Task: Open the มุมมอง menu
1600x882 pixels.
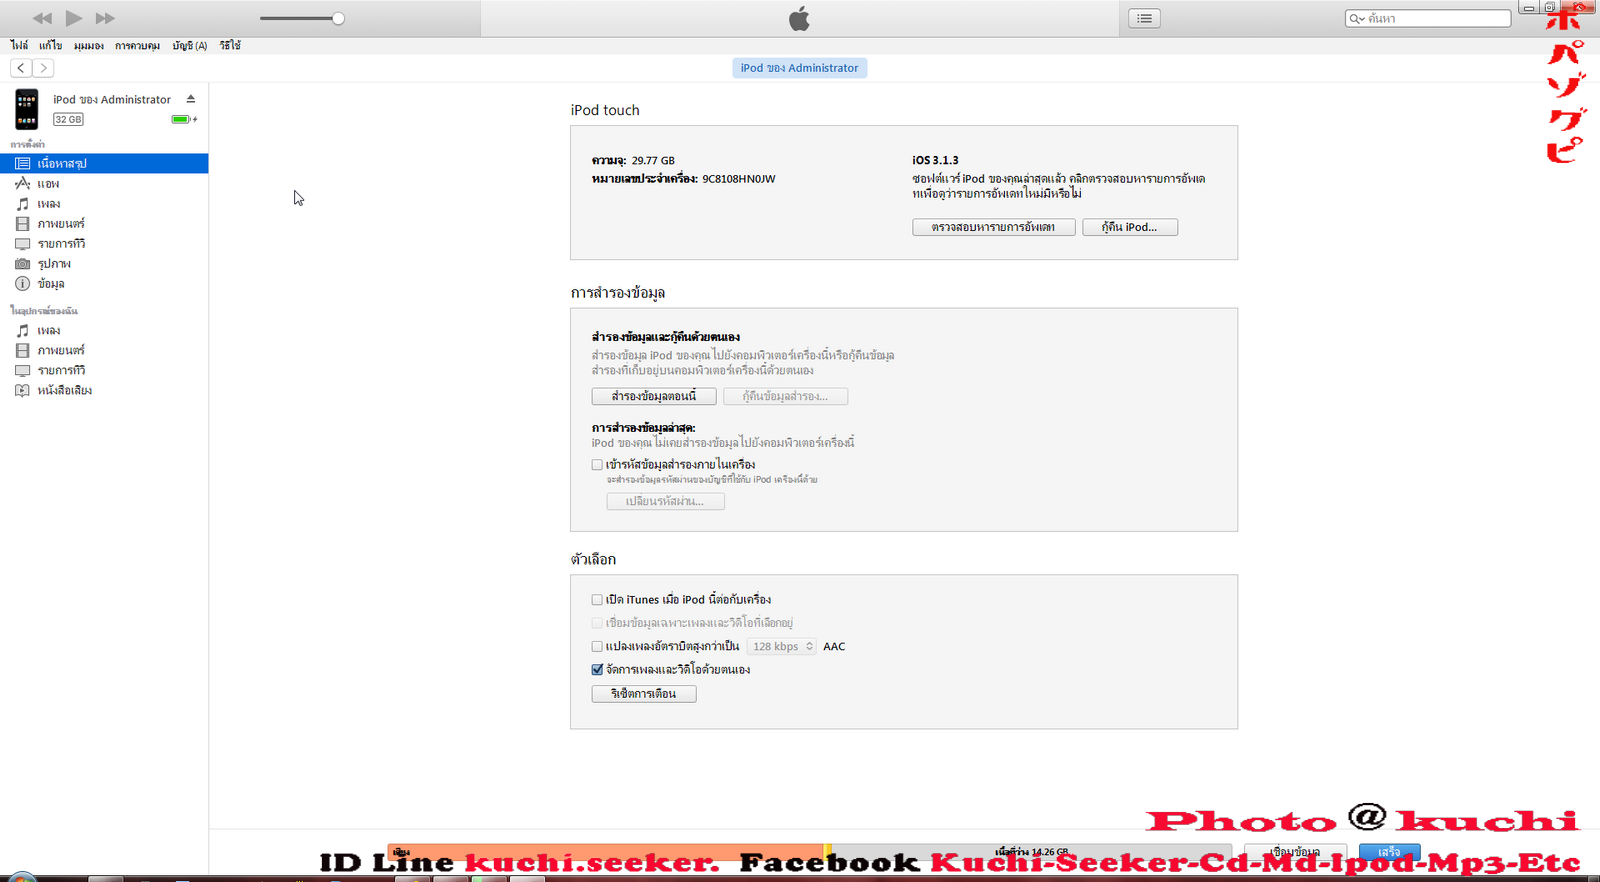Action: click(88, 45)
